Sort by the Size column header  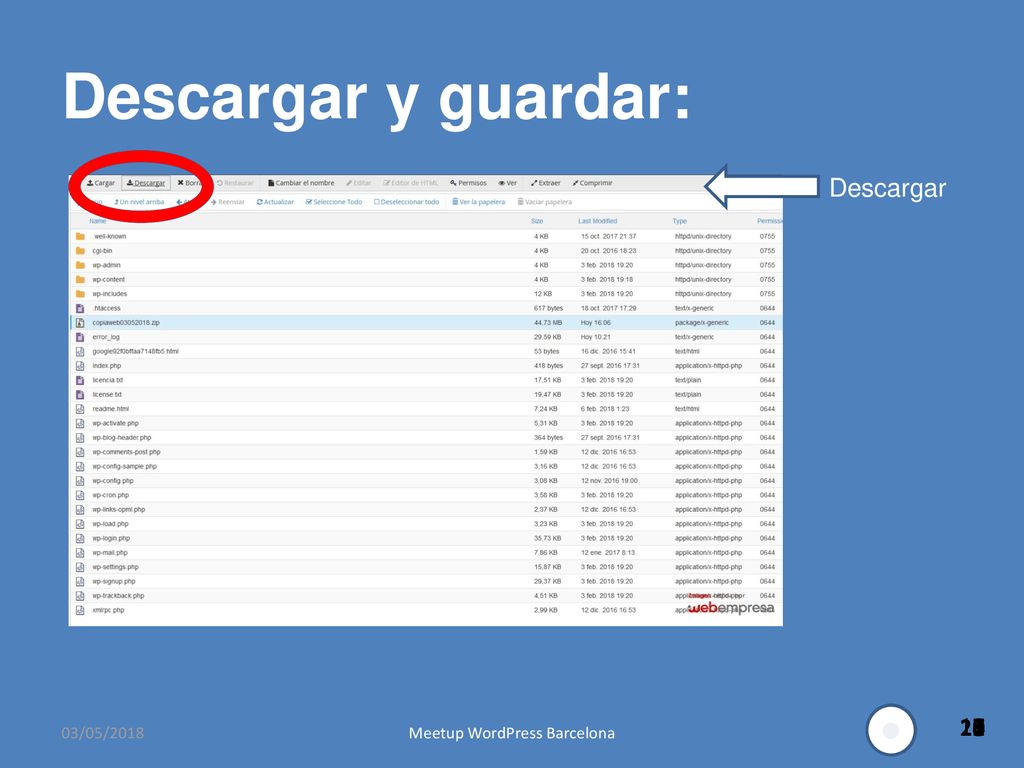[537, 221]
